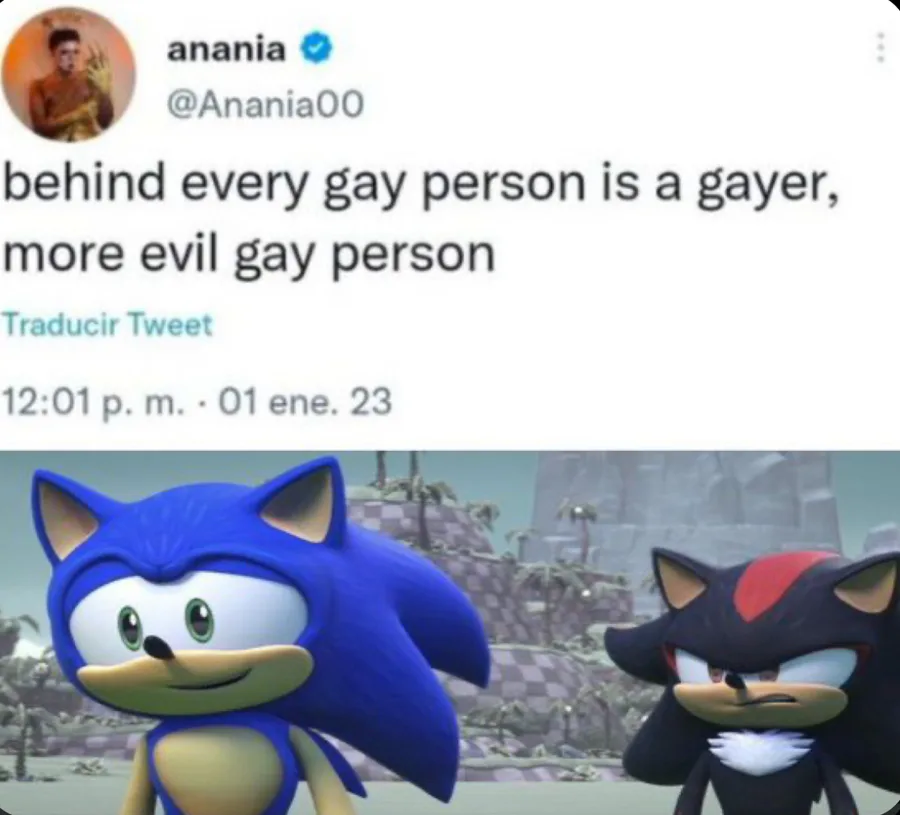
Task: Click the blue verified badge
Action: click(315, 51)
